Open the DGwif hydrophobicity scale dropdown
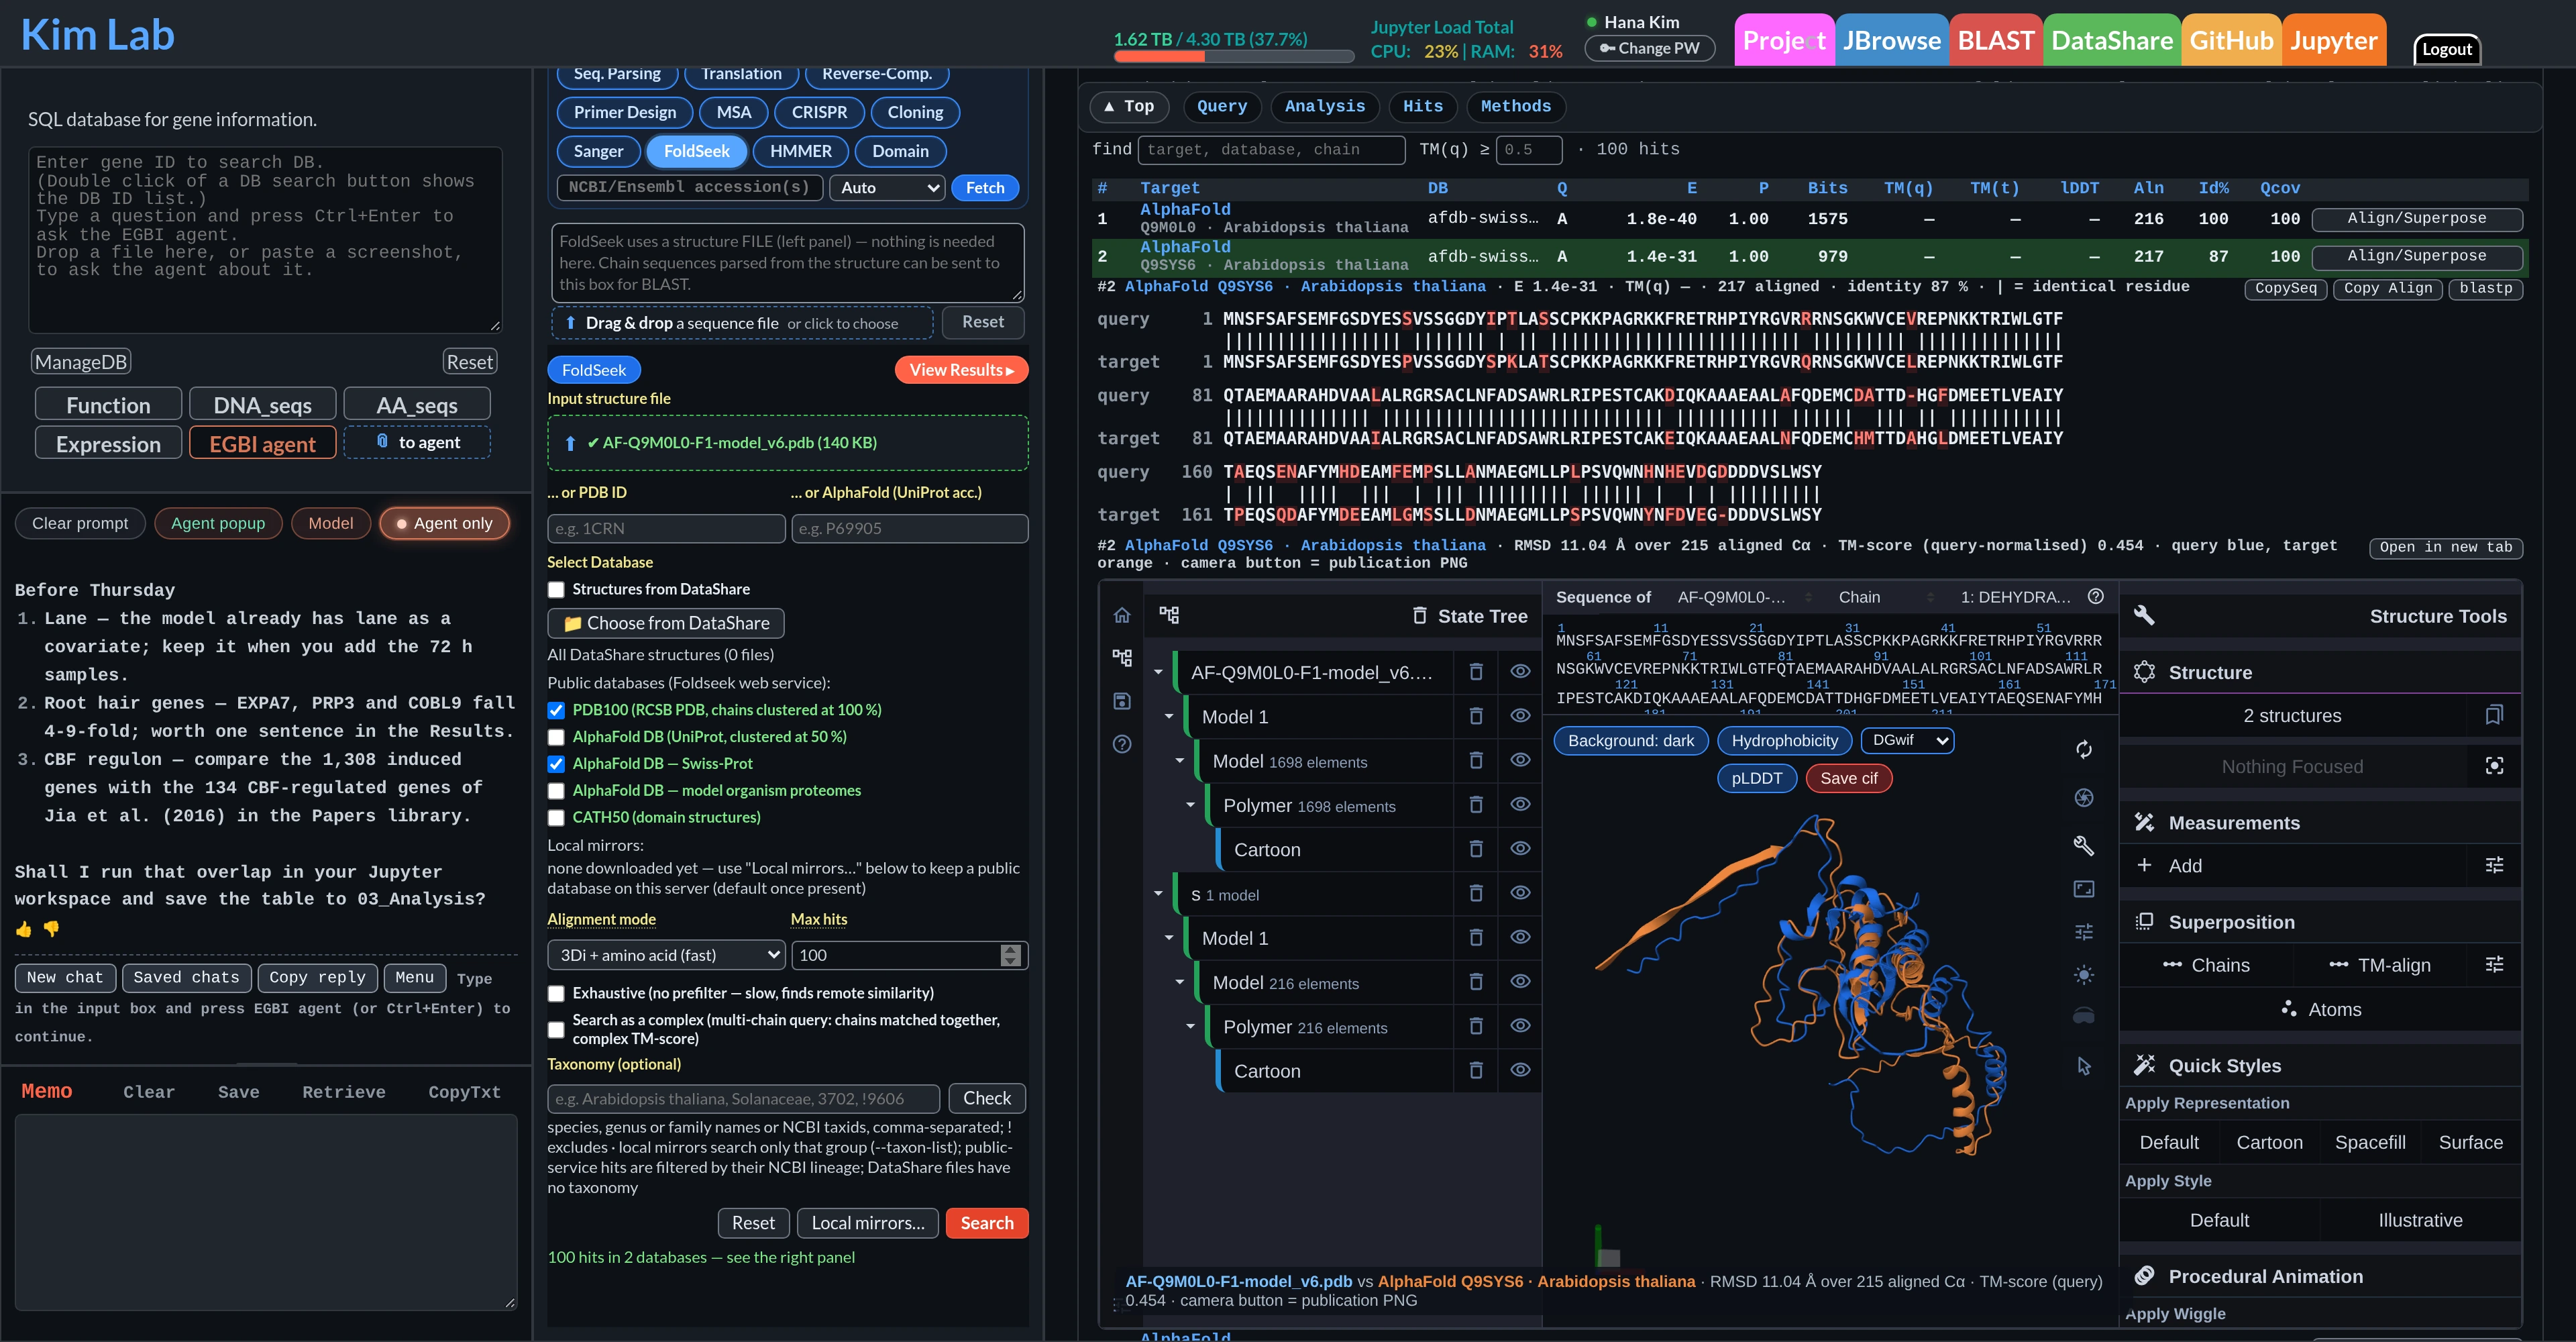 tap(1907, 741)
